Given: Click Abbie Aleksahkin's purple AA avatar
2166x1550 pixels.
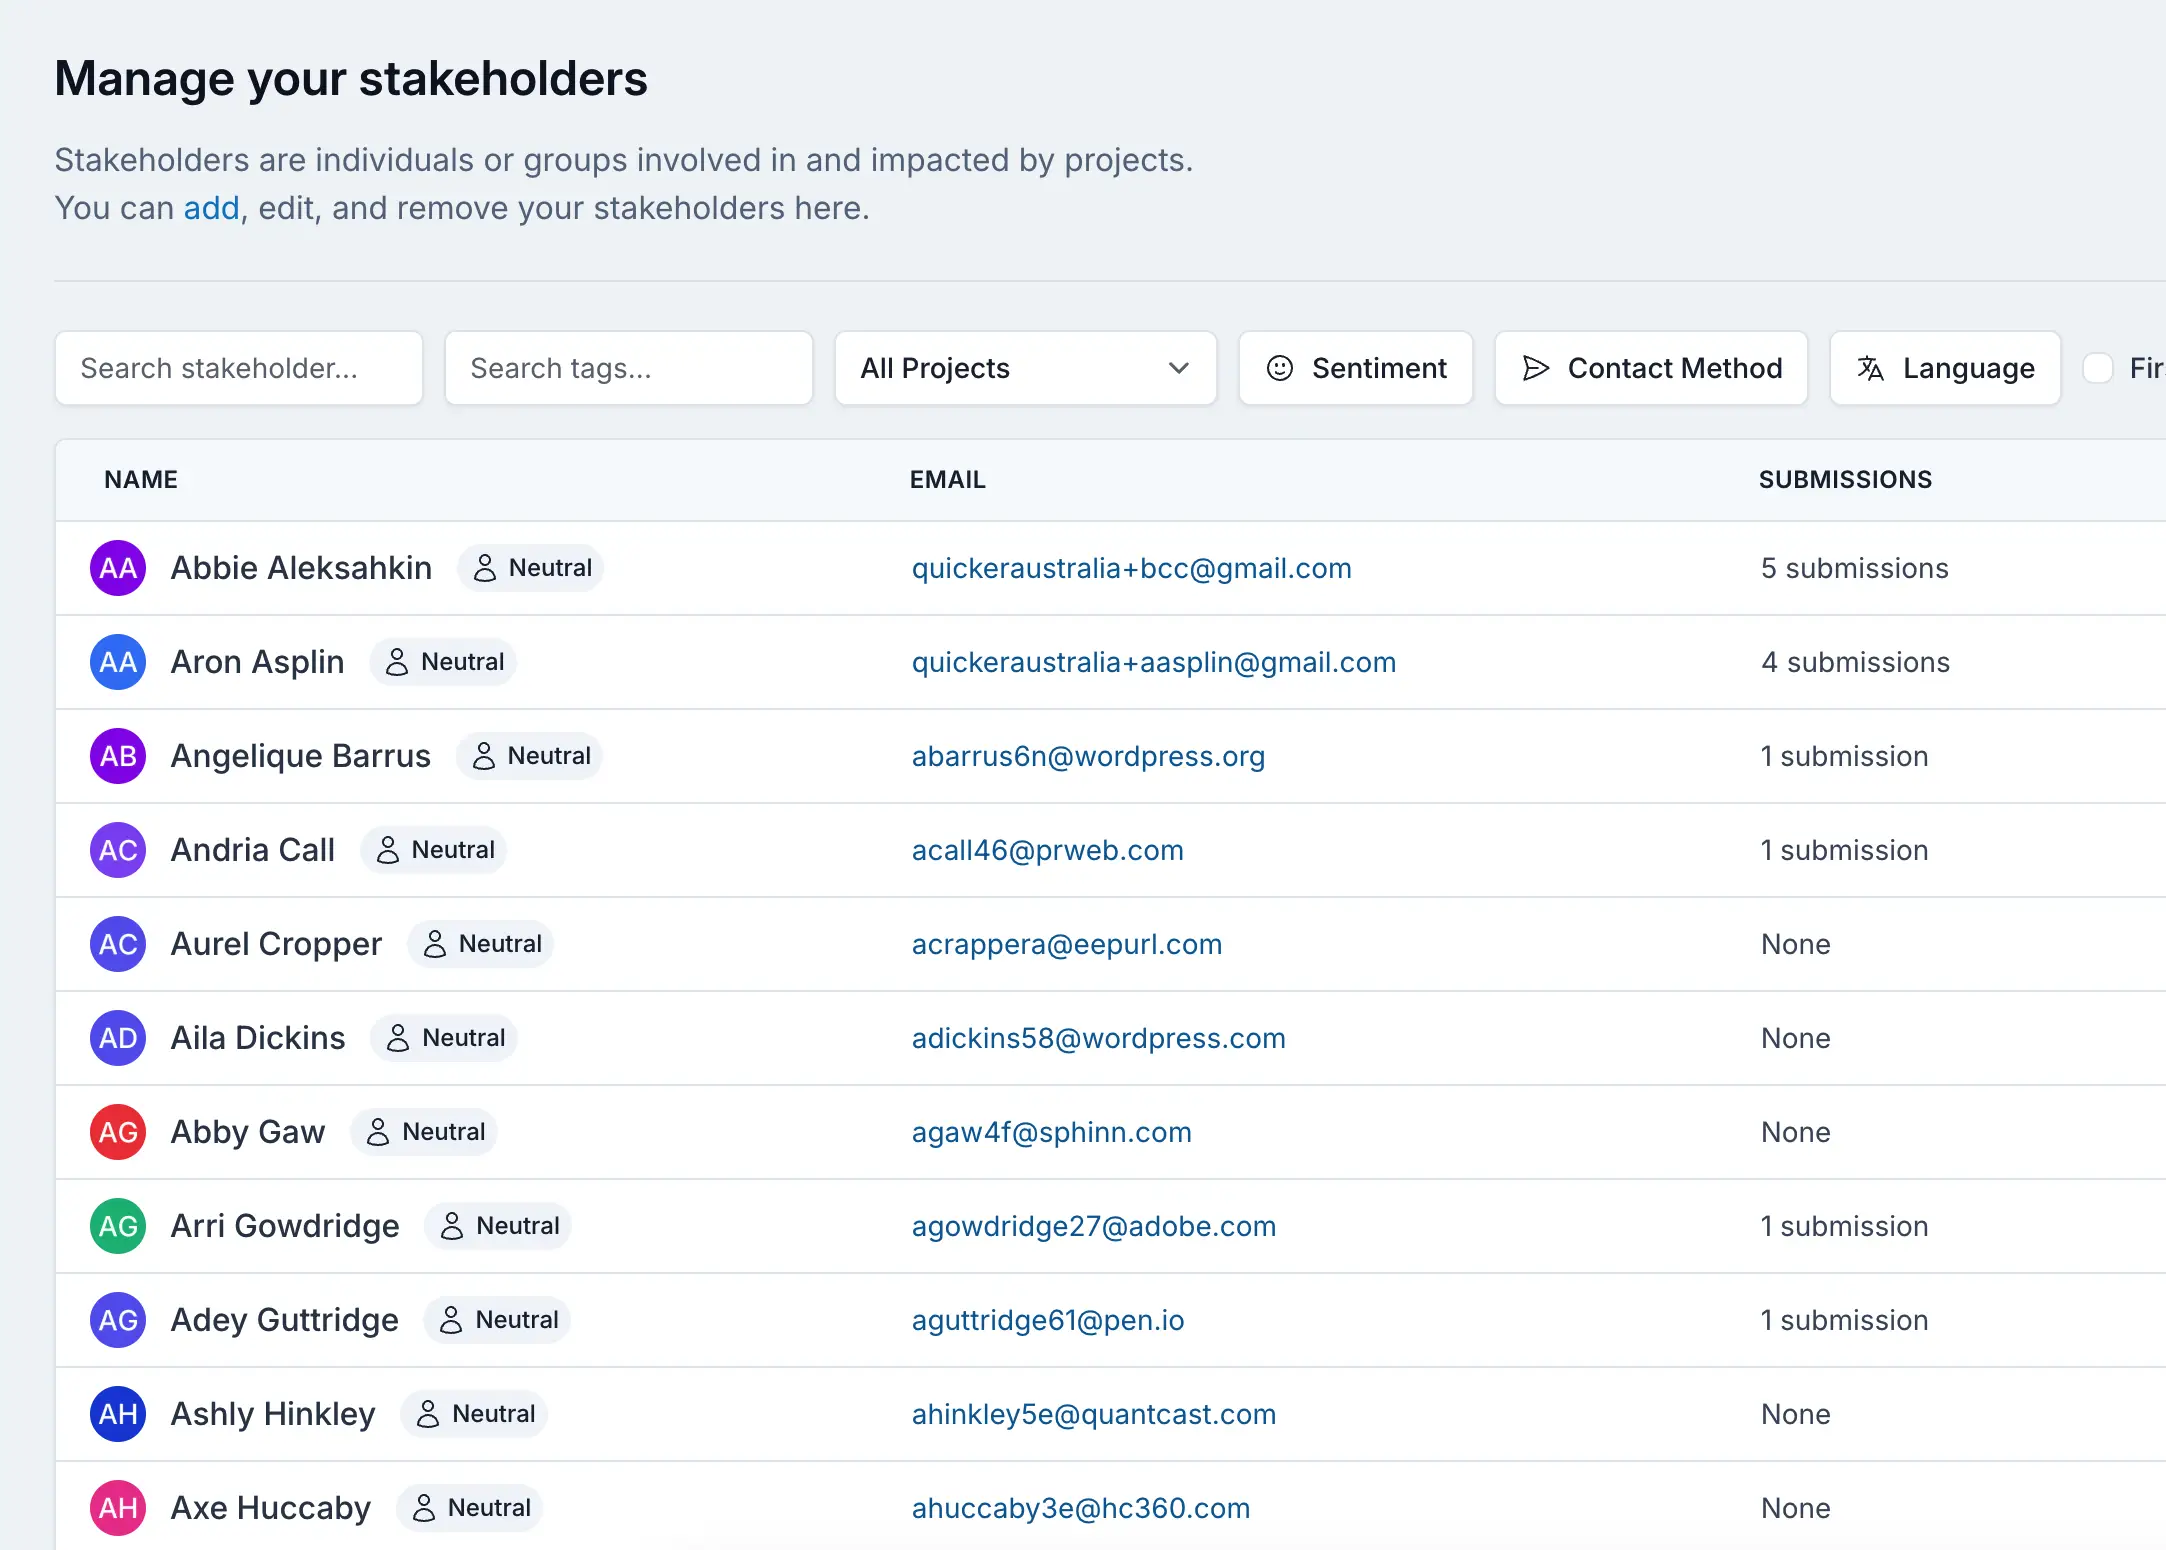Looking at the screenshot, I should 118,568.
